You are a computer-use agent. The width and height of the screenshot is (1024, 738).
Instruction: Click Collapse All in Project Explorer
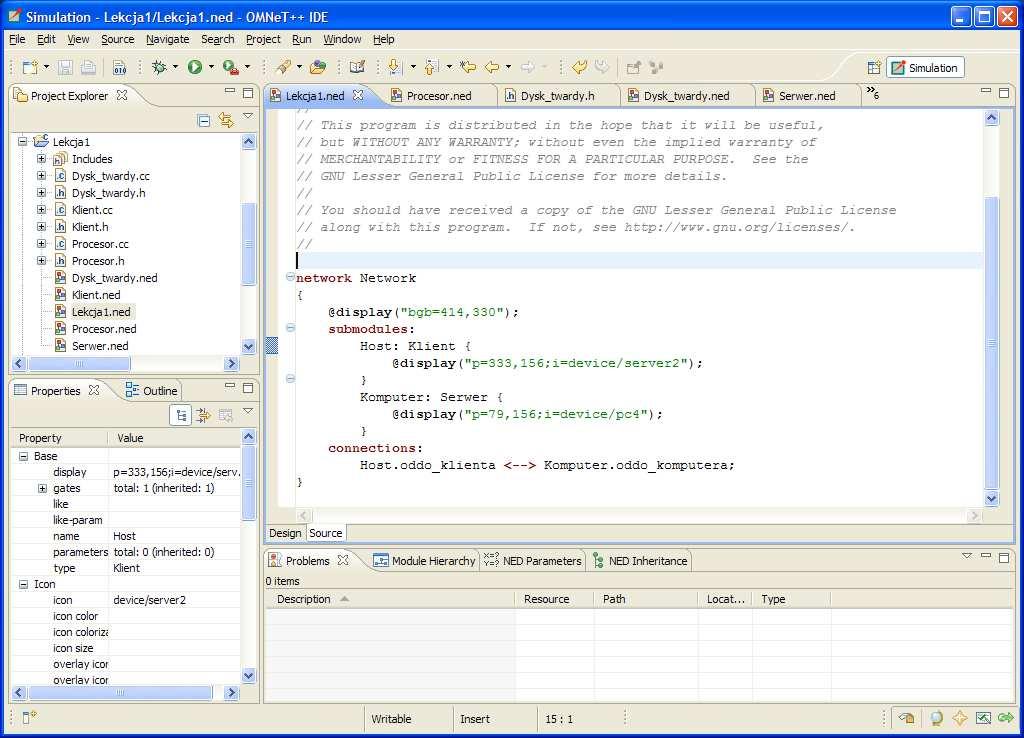coord(204,121)
